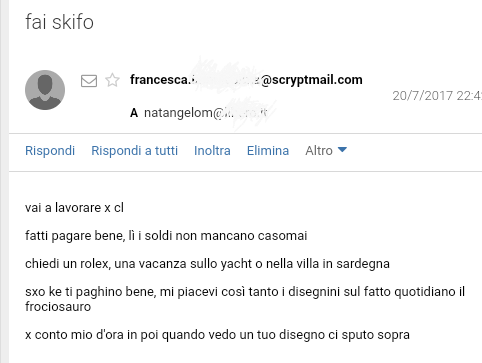Click the left gray sidebar edge
The height and width of the screenshot is (363, 482).
tap(4, 181)
